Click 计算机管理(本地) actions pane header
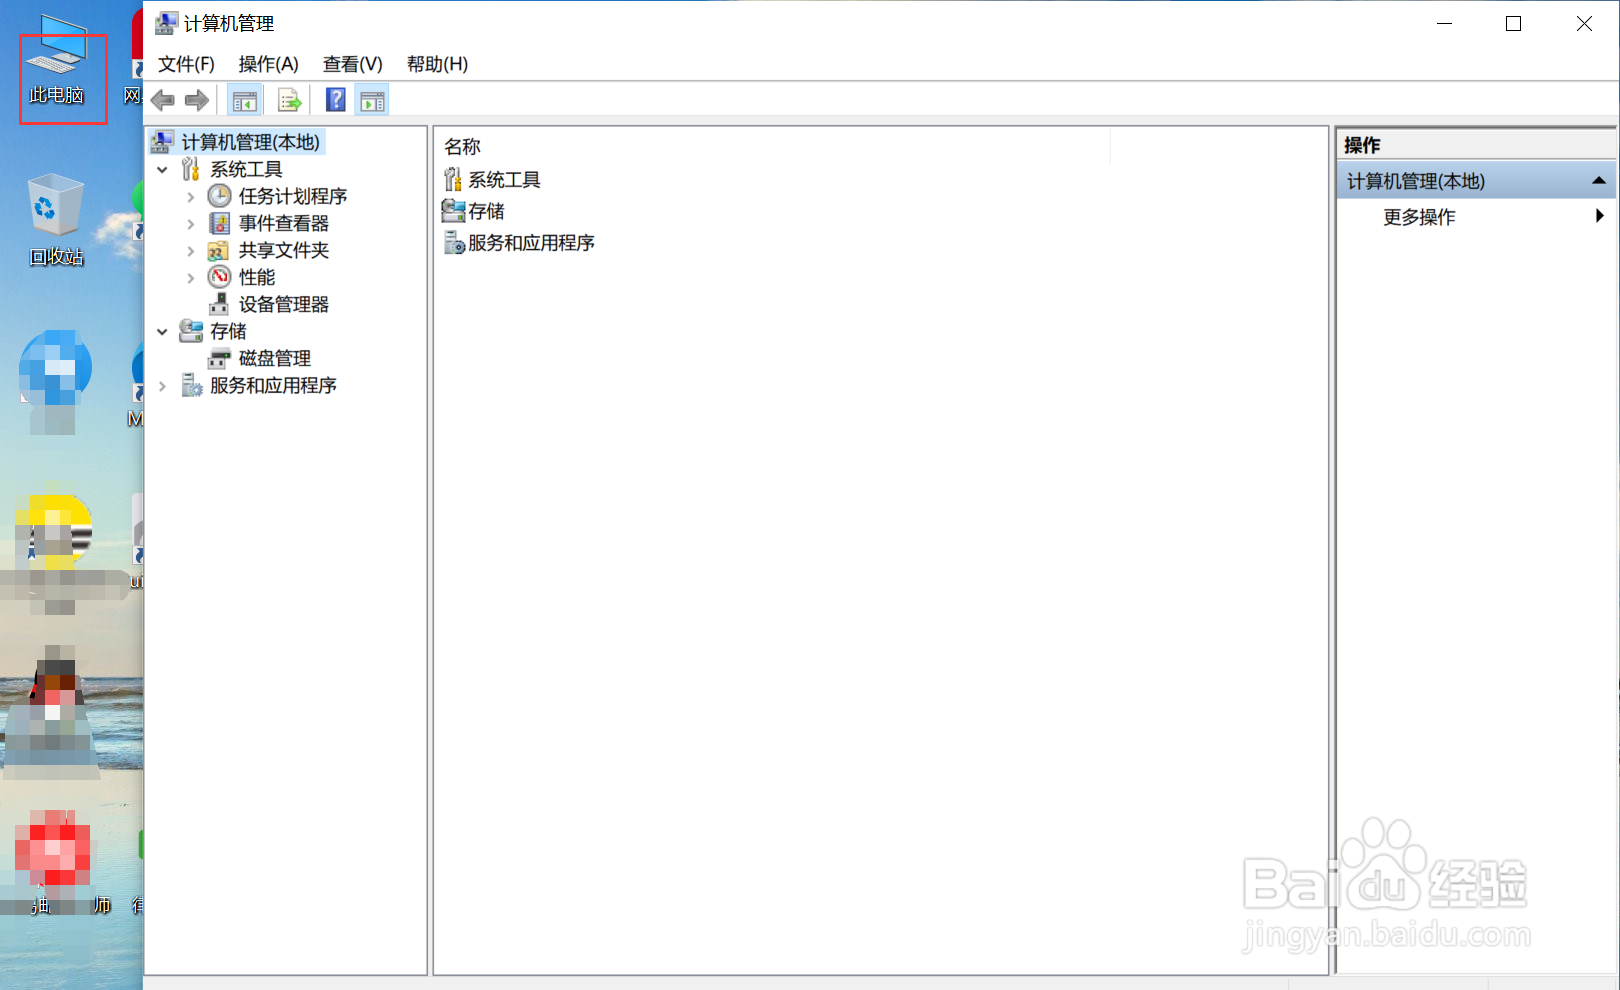Viewport: 1620px width, 990px height. pos(1476,181)
